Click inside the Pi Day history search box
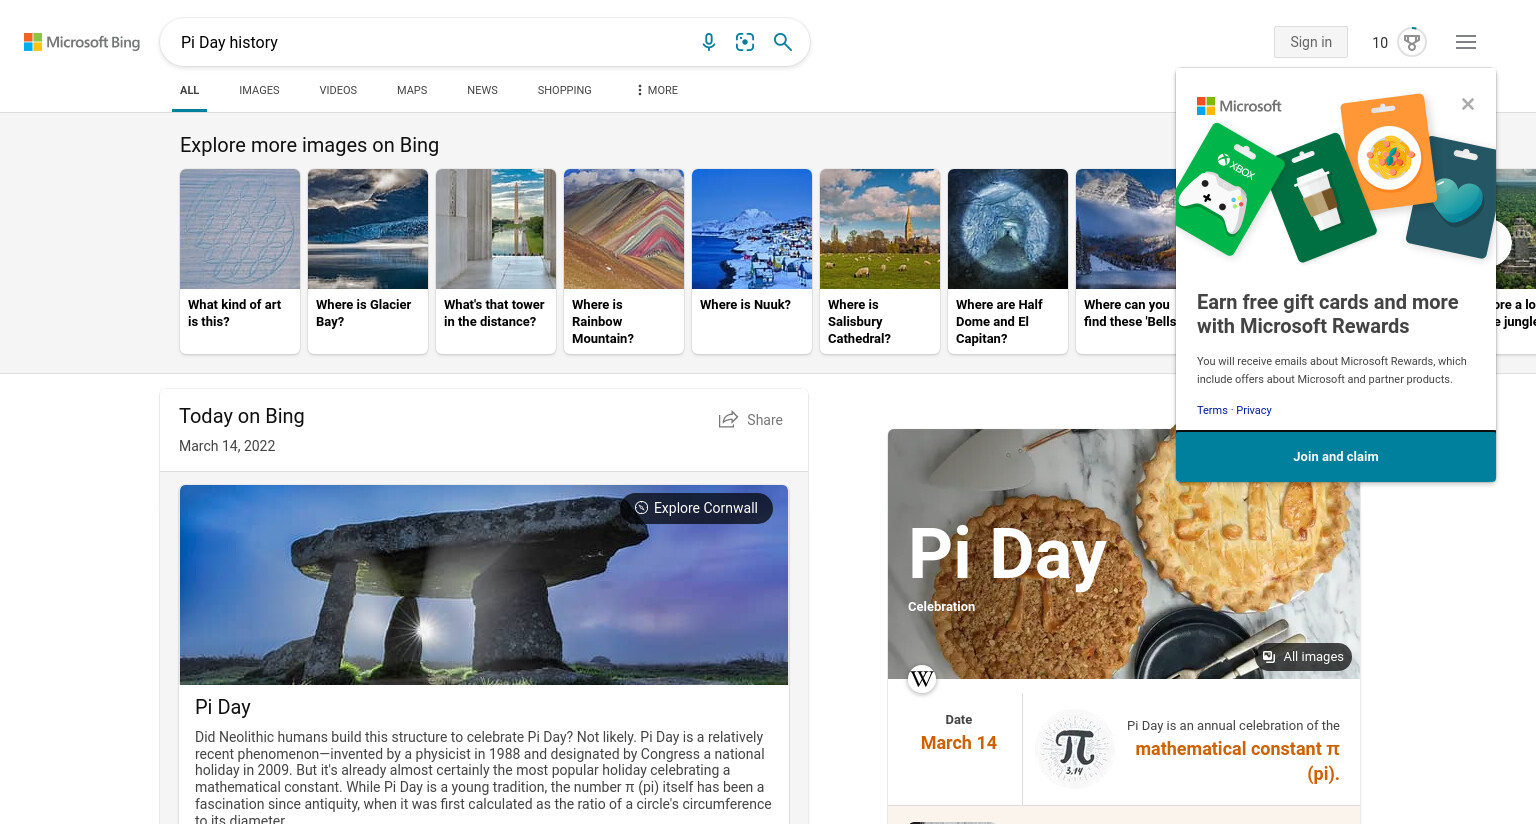This screenshot has width=1536, height=824. coord(430,42)
